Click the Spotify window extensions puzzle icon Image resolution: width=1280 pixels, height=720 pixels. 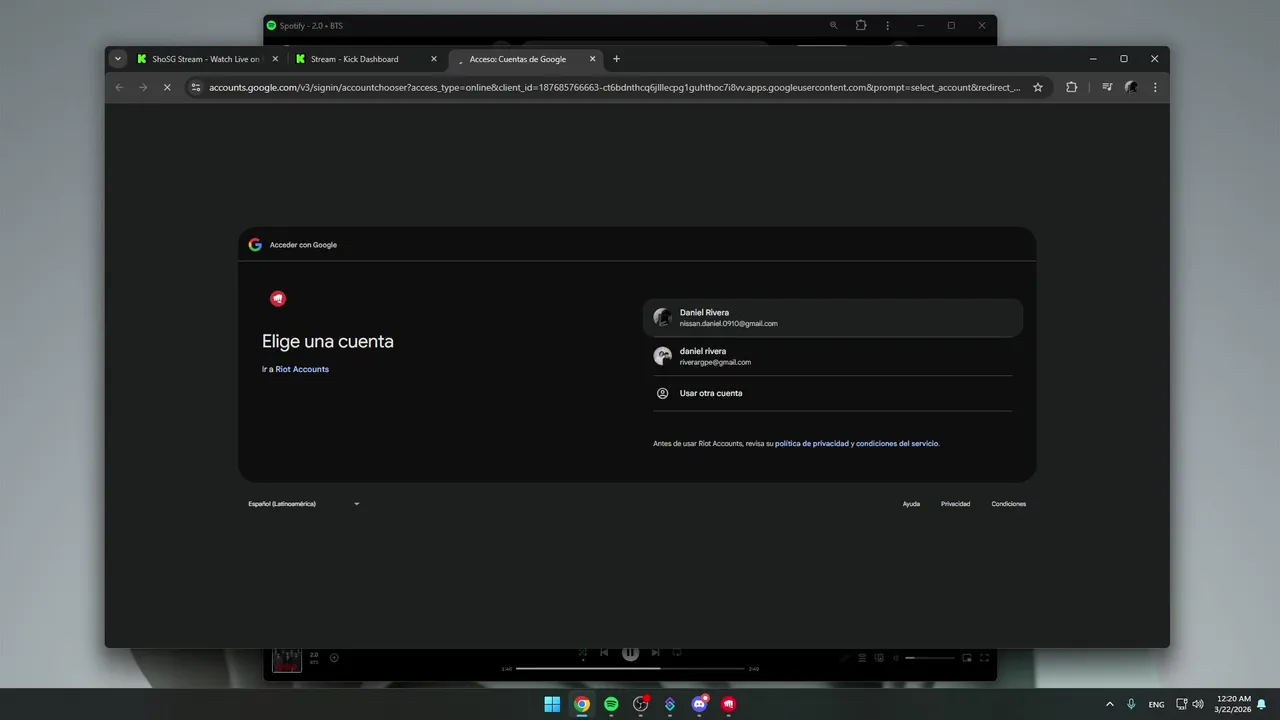click(860, 25)
